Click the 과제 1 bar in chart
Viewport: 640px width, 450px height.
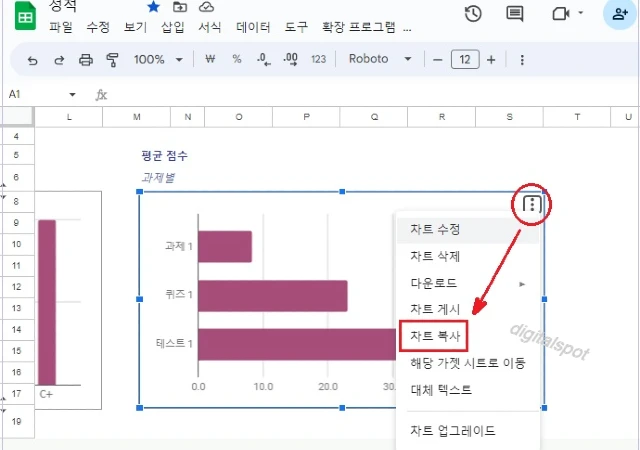pyautogui.click(x=225, y=247)
